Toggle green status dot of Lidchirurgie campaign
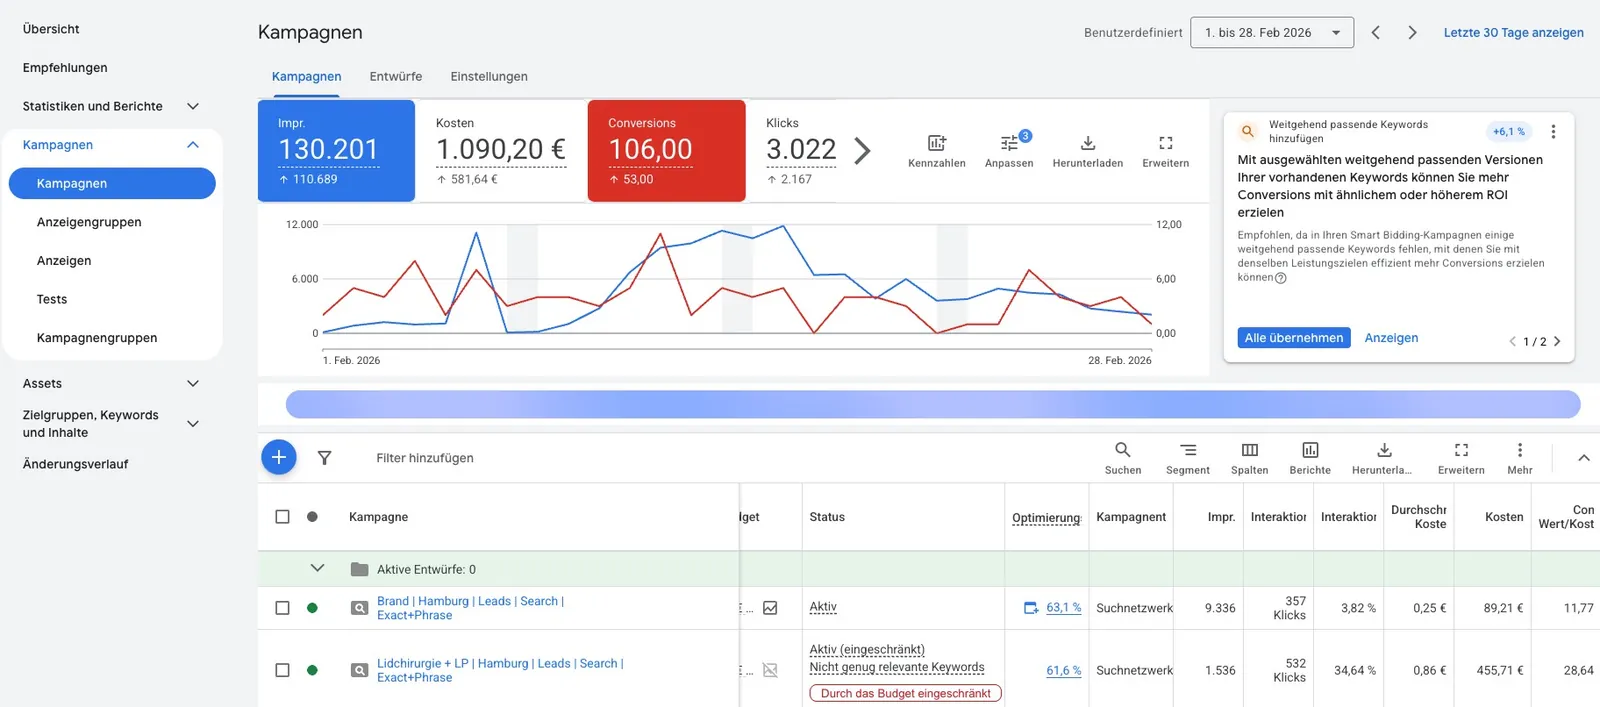 coord(312,670)
